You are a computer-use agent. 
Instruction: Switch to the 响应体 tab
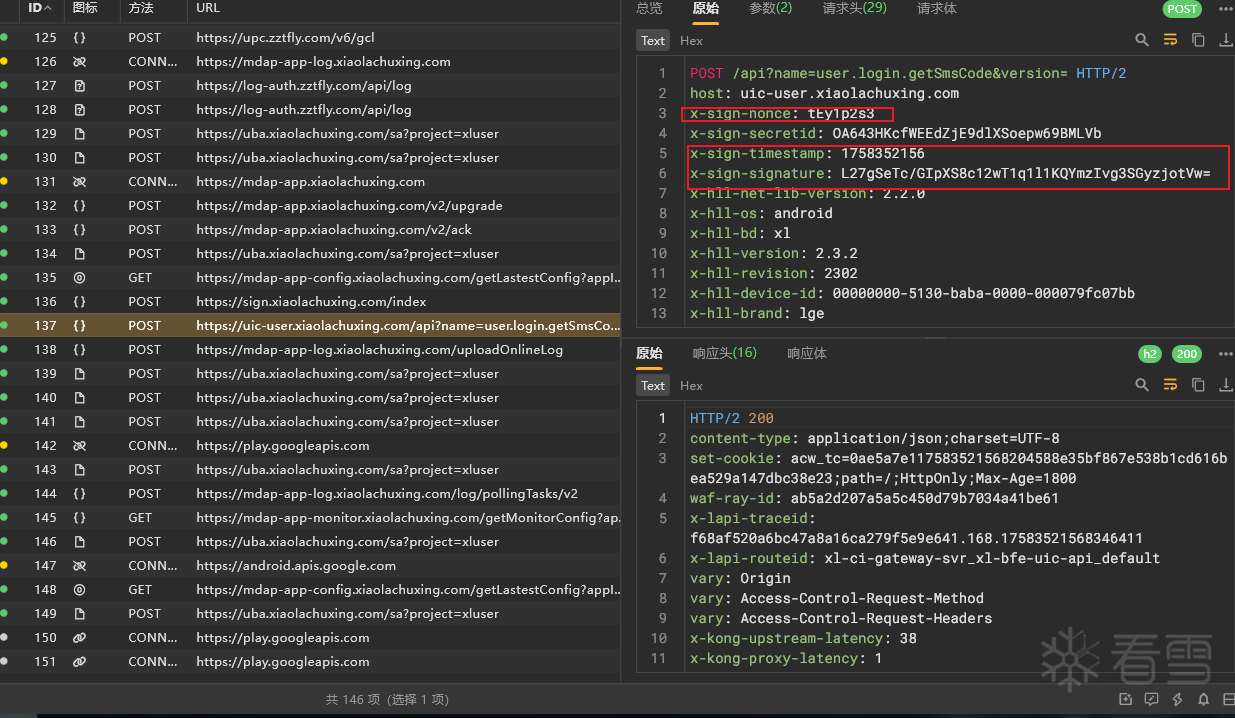(x=807, y=353)
